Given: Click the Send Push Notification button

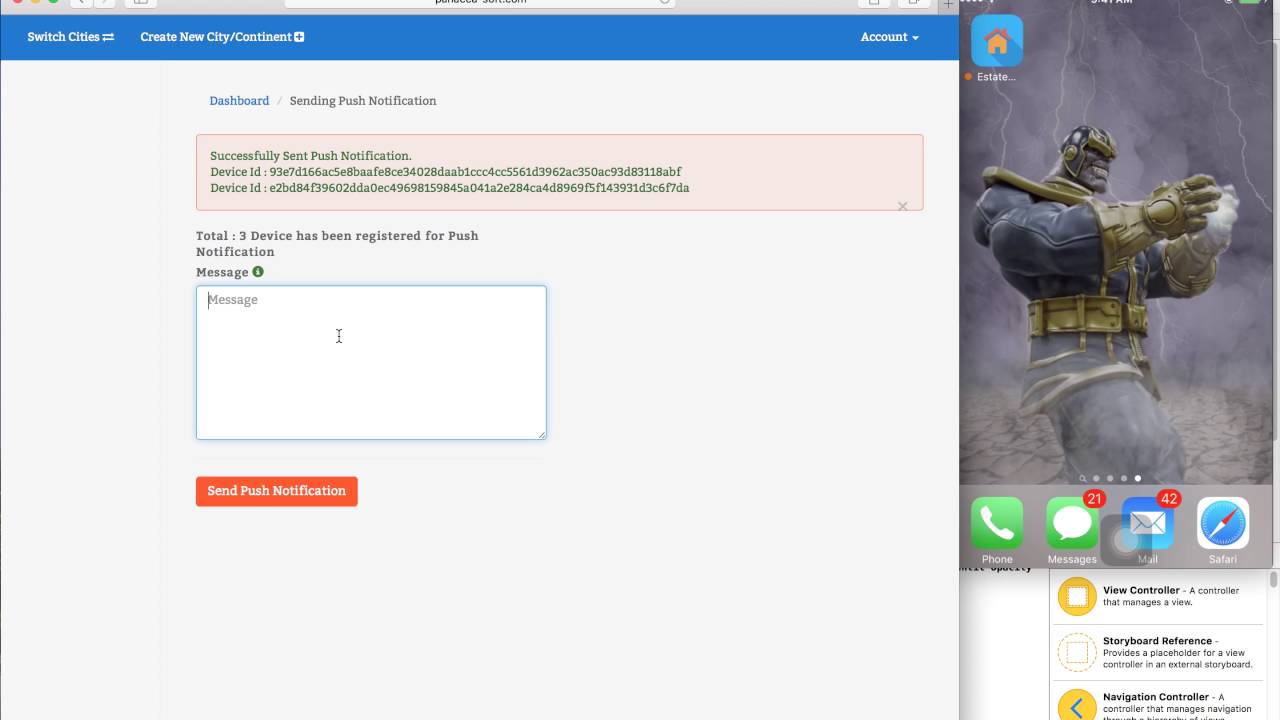Looking at the screenshot, I should click(277, 491).
